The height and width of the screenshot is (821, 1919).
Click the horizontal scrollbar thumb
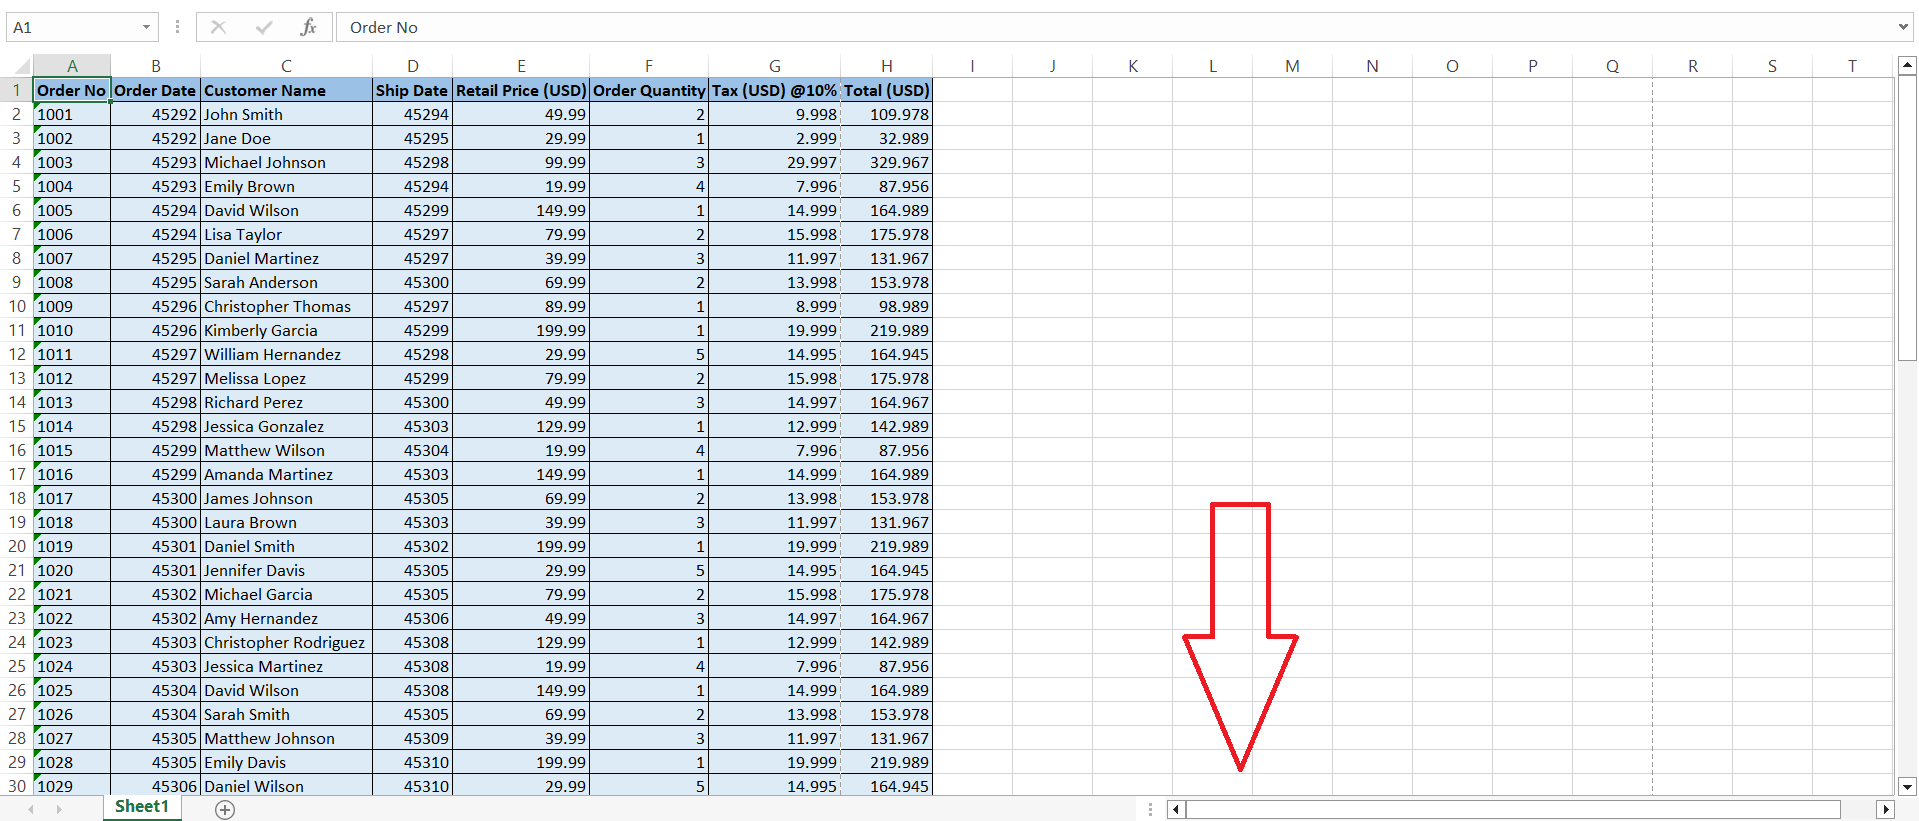coord(1513,809)
